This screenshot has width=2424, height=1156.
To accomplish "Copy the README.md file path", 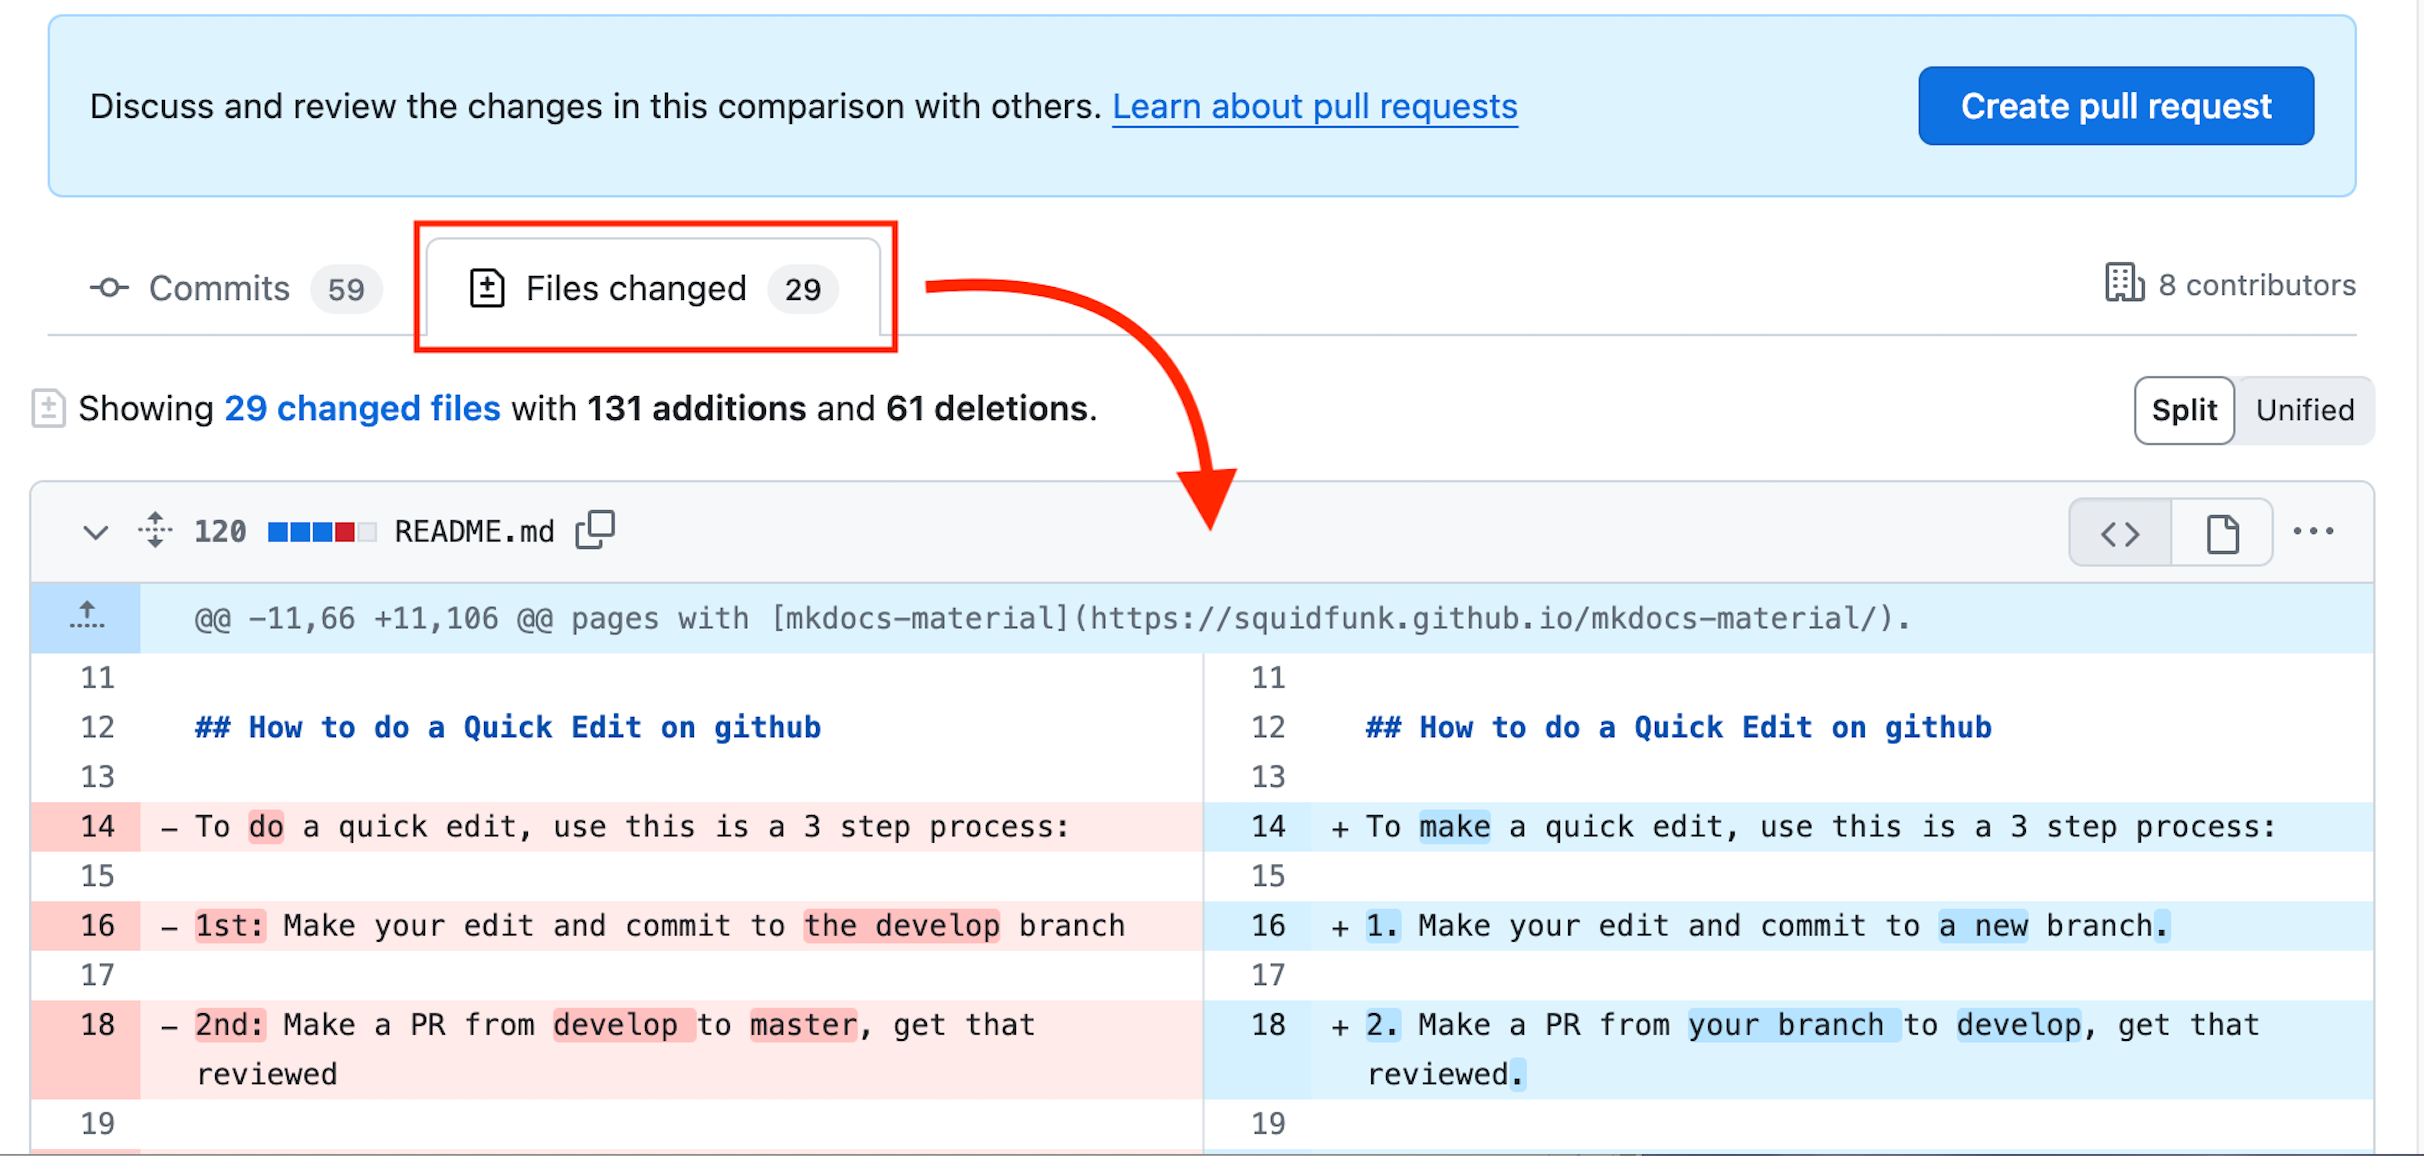I will coord(595,530).
